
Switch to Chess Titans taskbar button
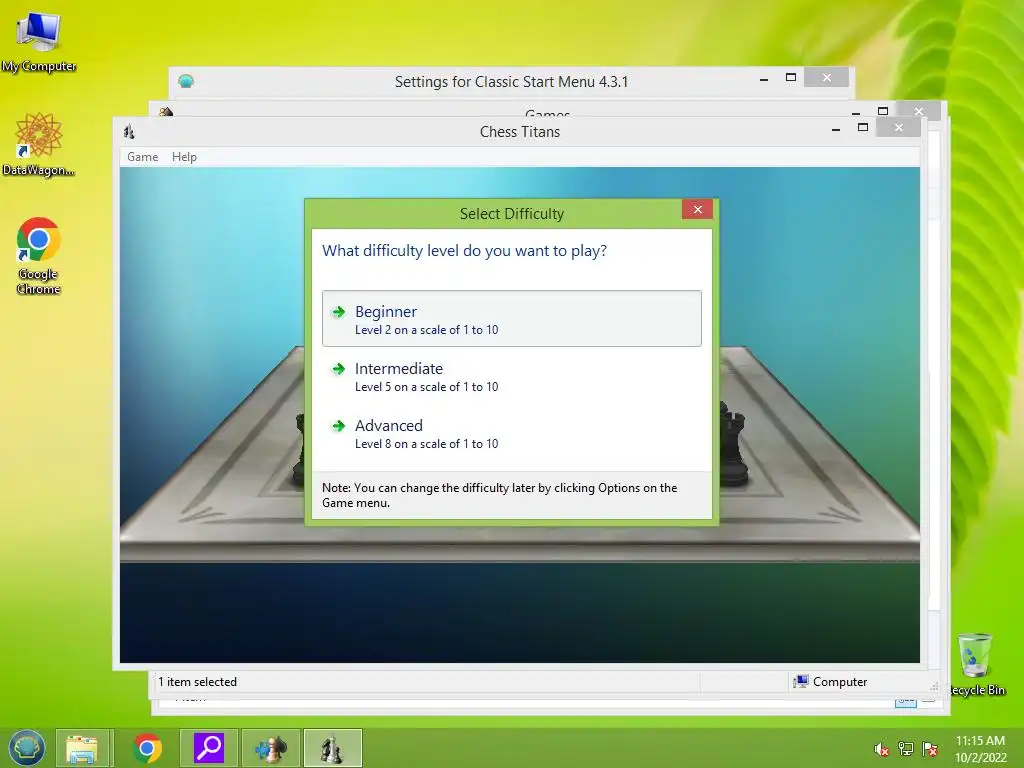point(332,748)
